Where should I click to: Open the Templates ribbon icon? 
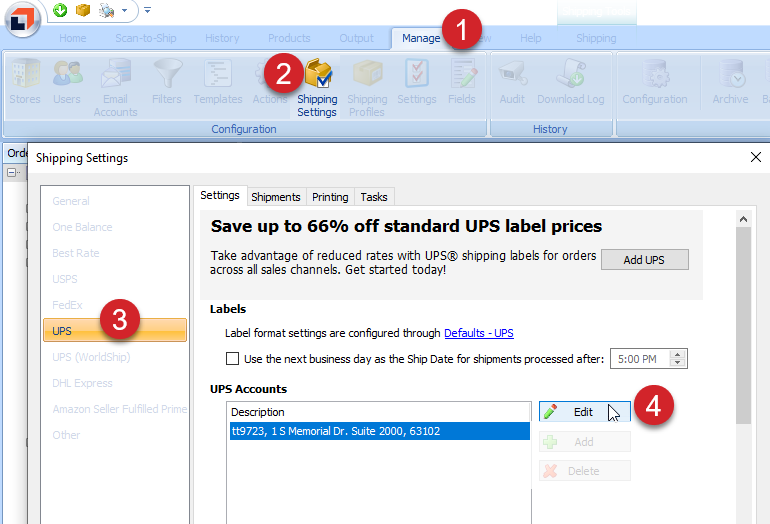point(218,81)
